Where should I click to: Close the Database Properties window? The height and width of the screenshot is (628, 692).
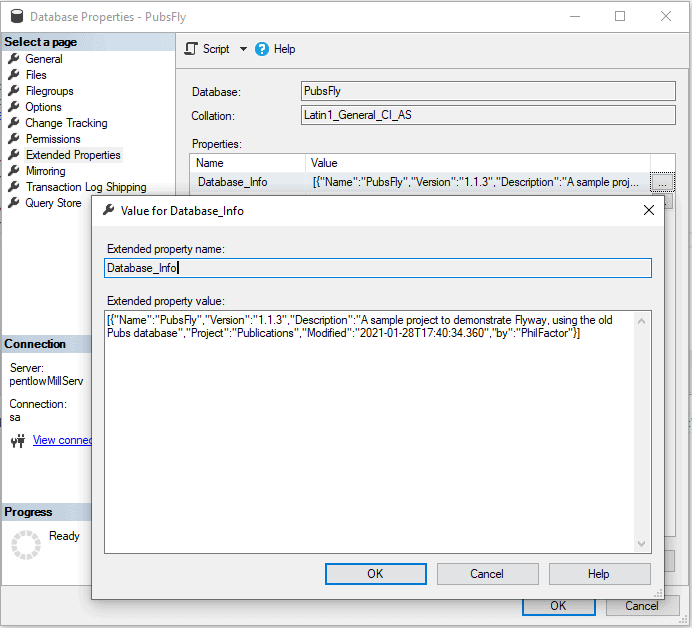(x=666, y=16)
